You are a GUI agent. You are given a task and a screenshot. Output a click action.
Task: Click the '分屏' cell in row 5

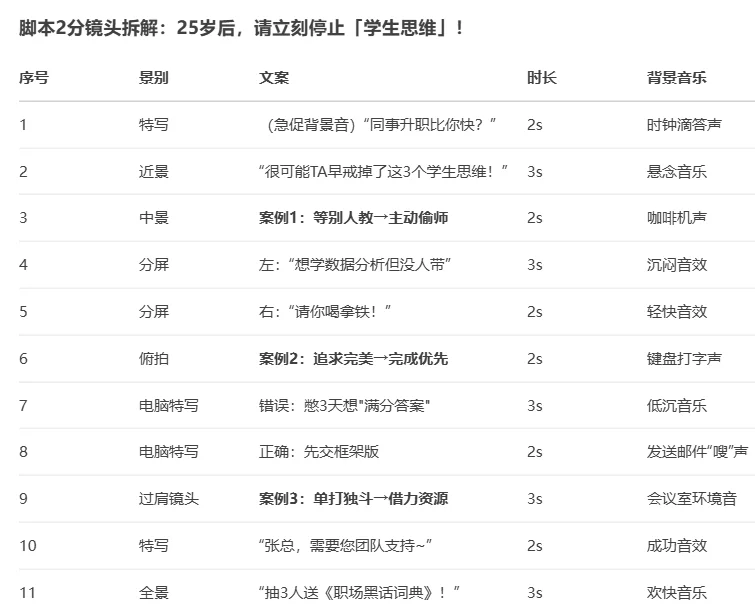tap(154, 312)
